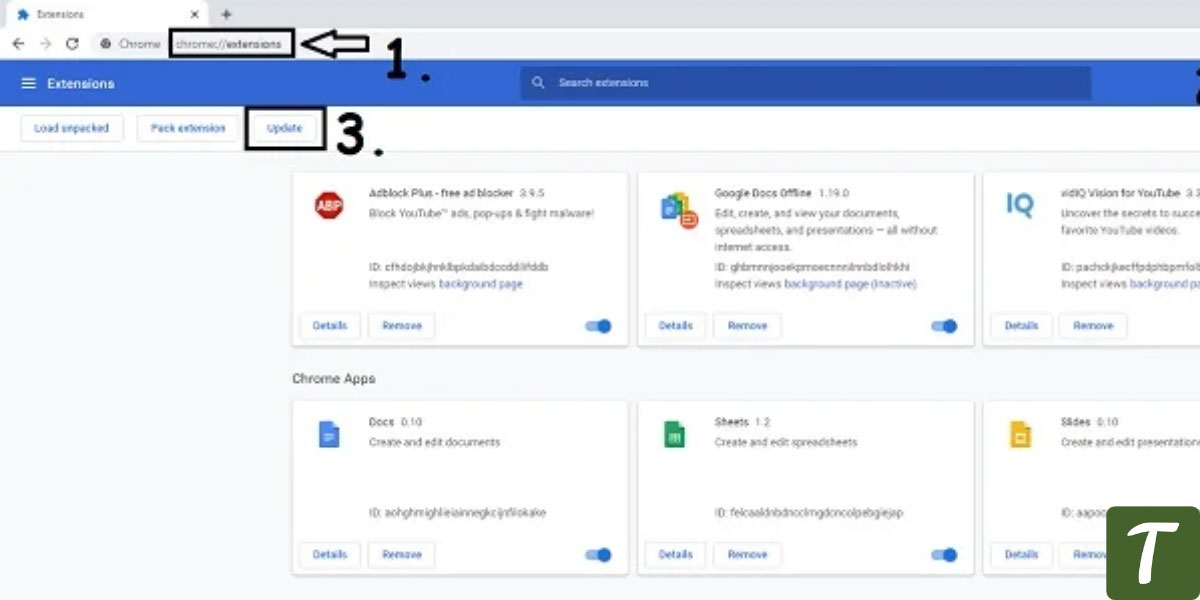Open a new browser tab

(x=226, y=14)
